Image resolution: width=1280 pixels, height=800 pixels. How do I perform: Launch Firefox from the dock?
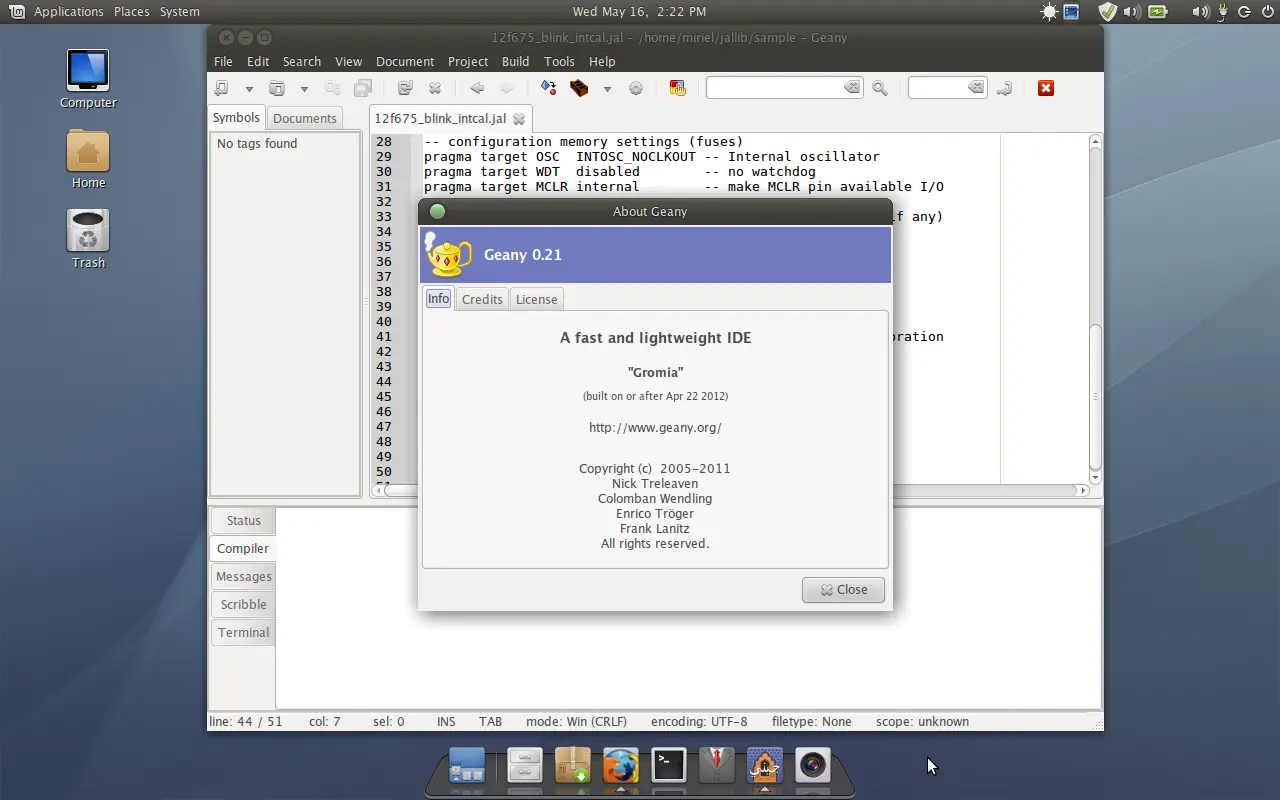621,766
